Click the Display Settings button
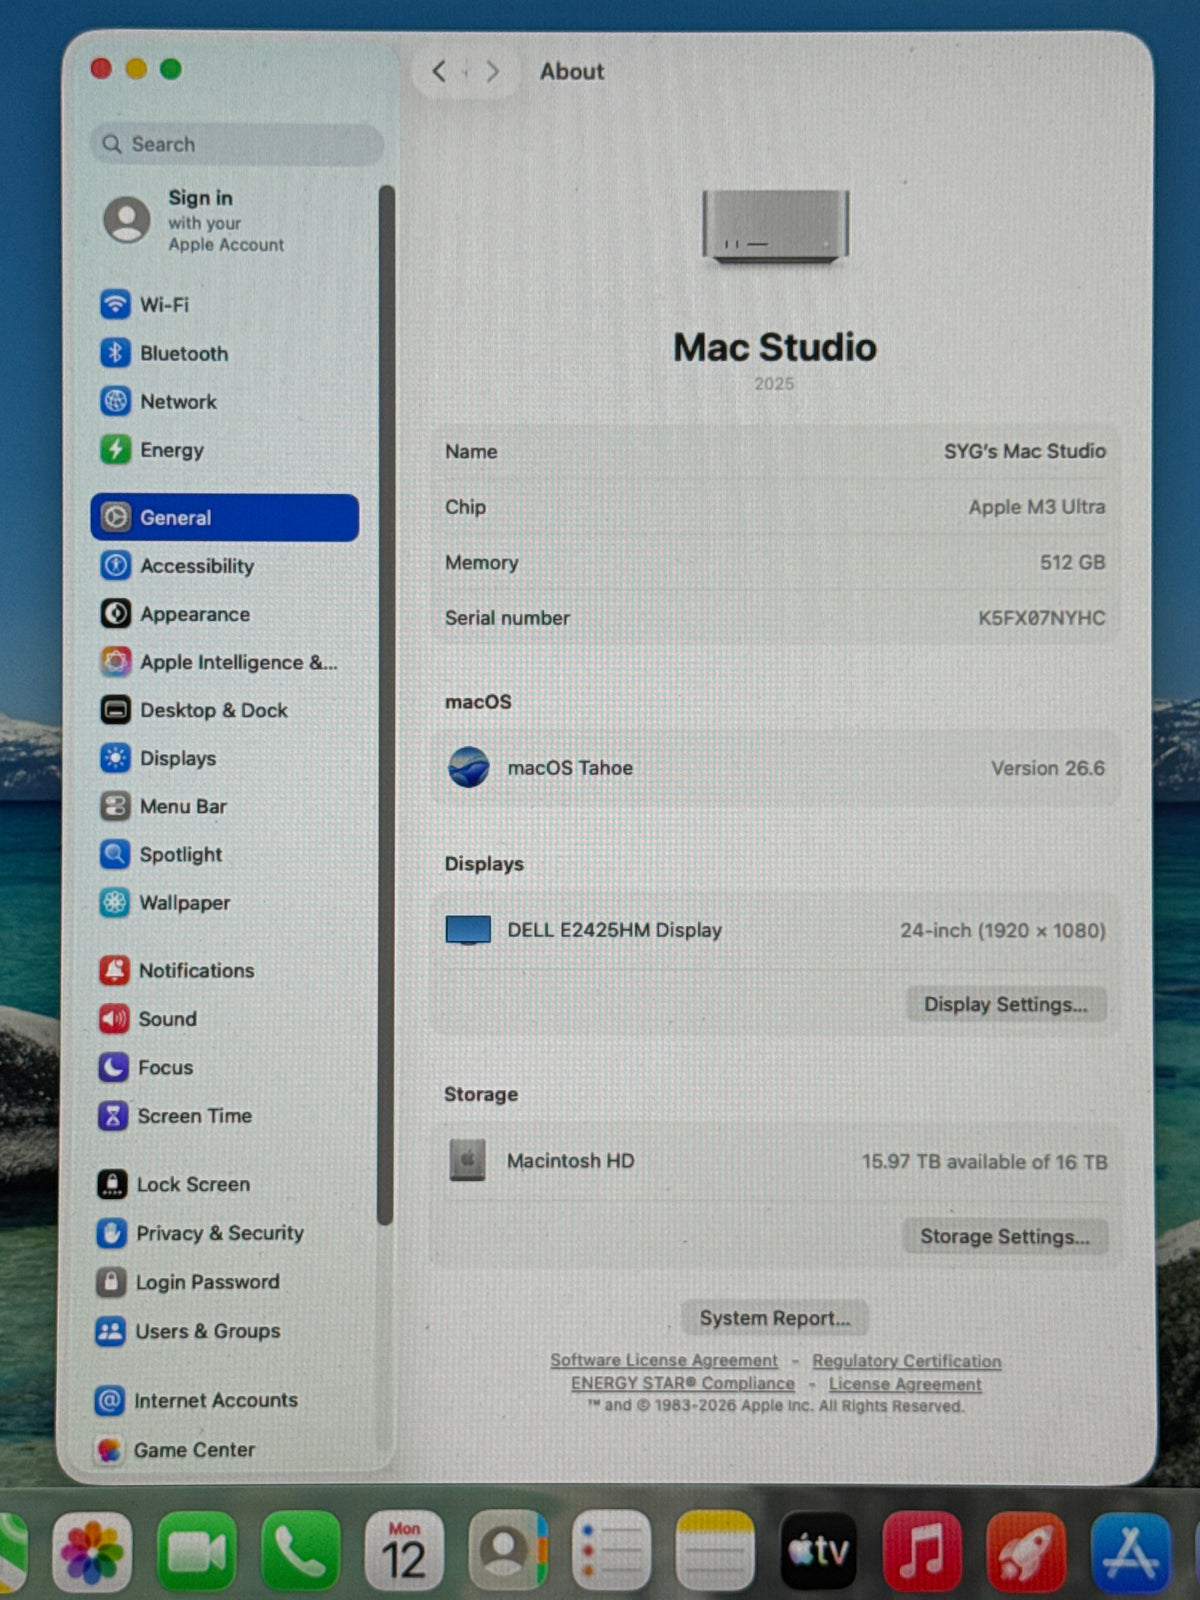Viewport: 1200px width, 1600px height. tap(1006, 1004)
